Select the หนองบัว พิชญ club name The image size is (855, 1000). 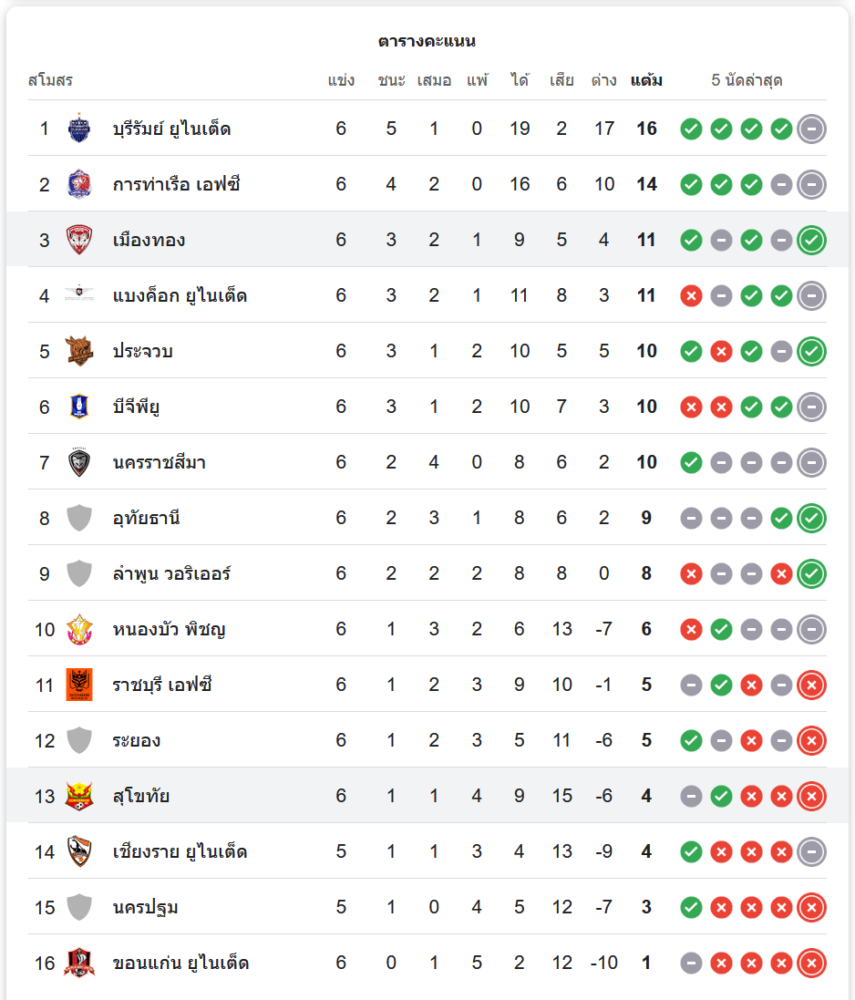[x=169, y=629]
